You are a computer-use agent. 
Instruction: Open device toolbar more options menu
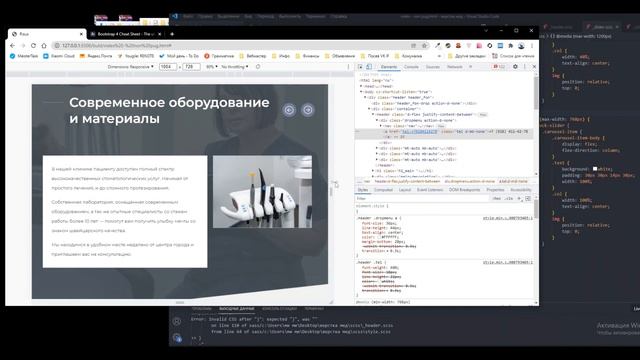point(348,67)
